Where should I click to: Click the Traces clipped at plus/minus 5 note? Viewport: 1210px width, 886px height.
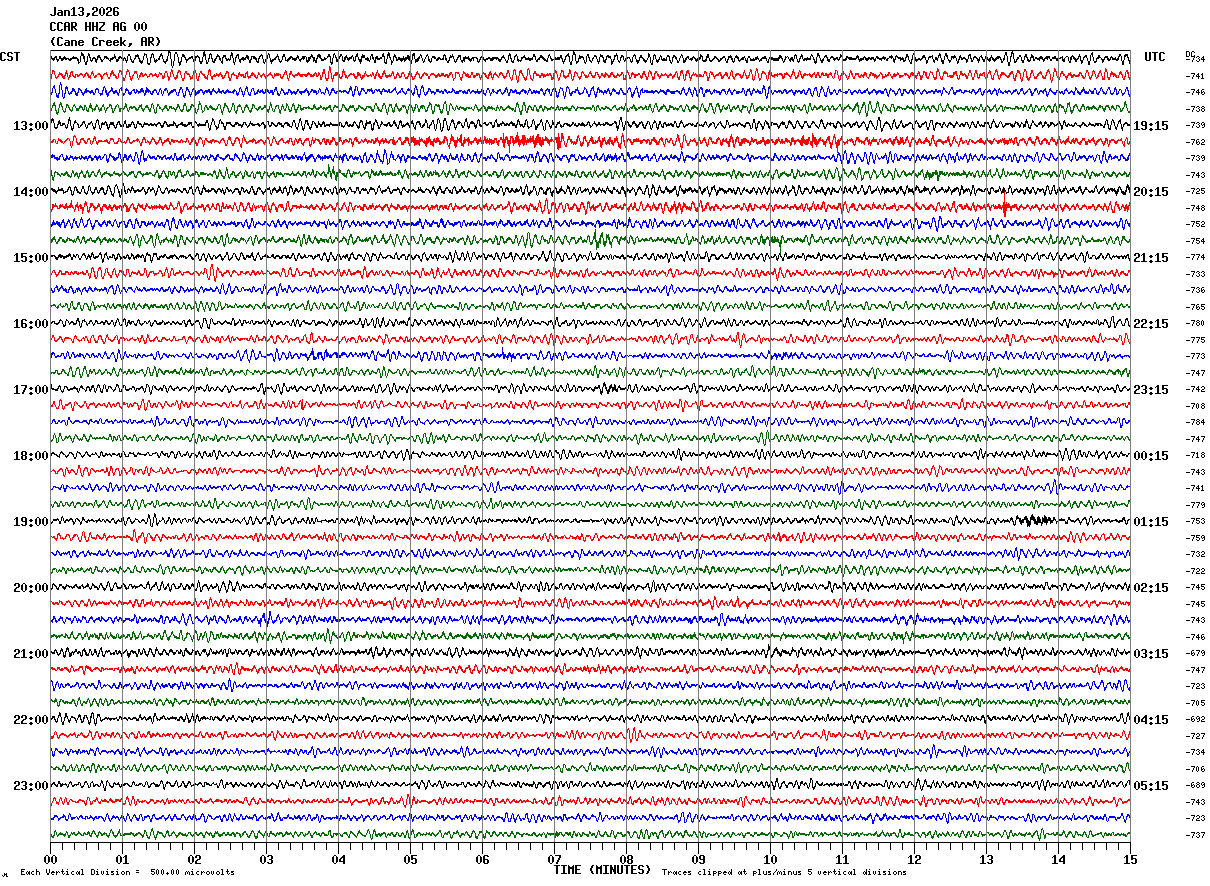(784, 873)
